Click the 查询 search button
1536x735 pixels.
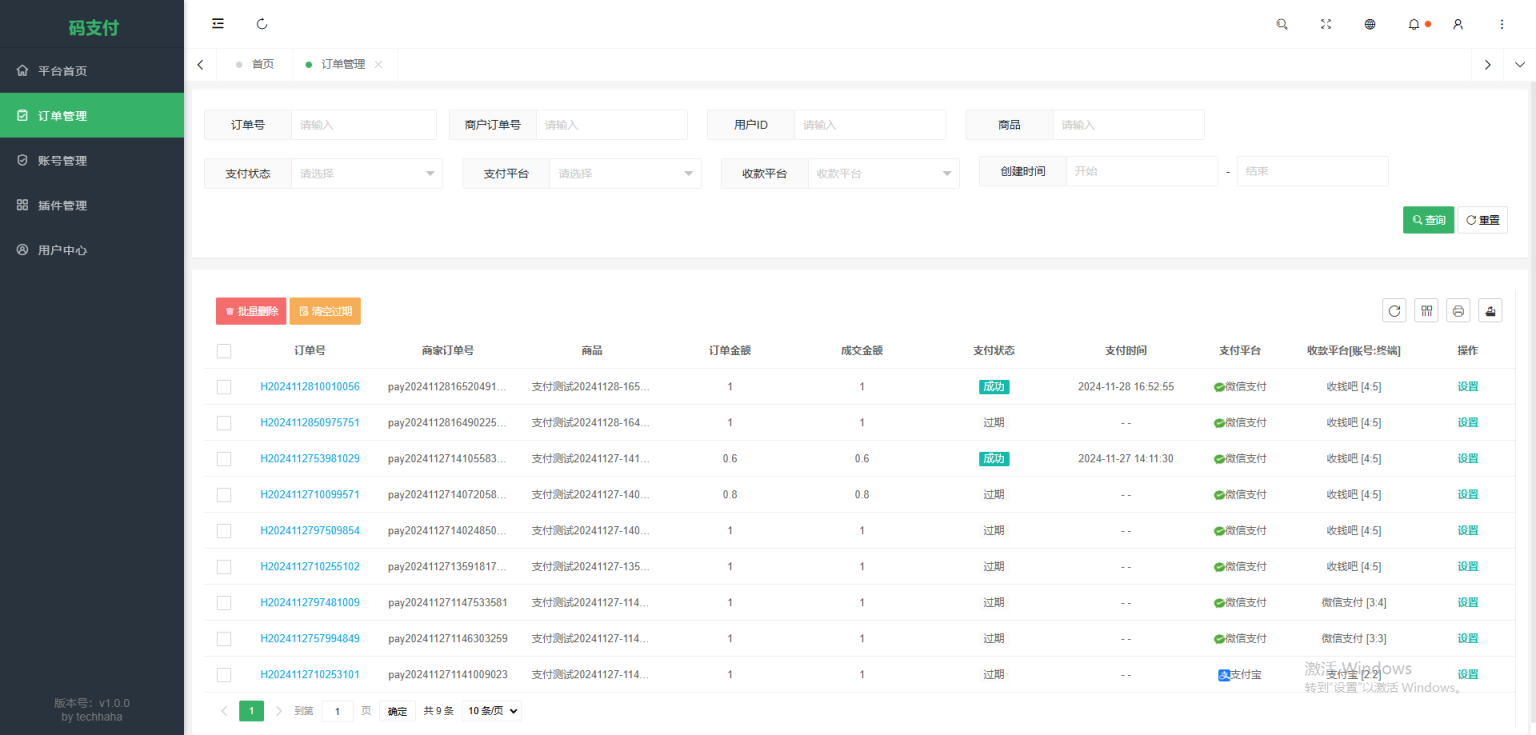[1428, 219]
